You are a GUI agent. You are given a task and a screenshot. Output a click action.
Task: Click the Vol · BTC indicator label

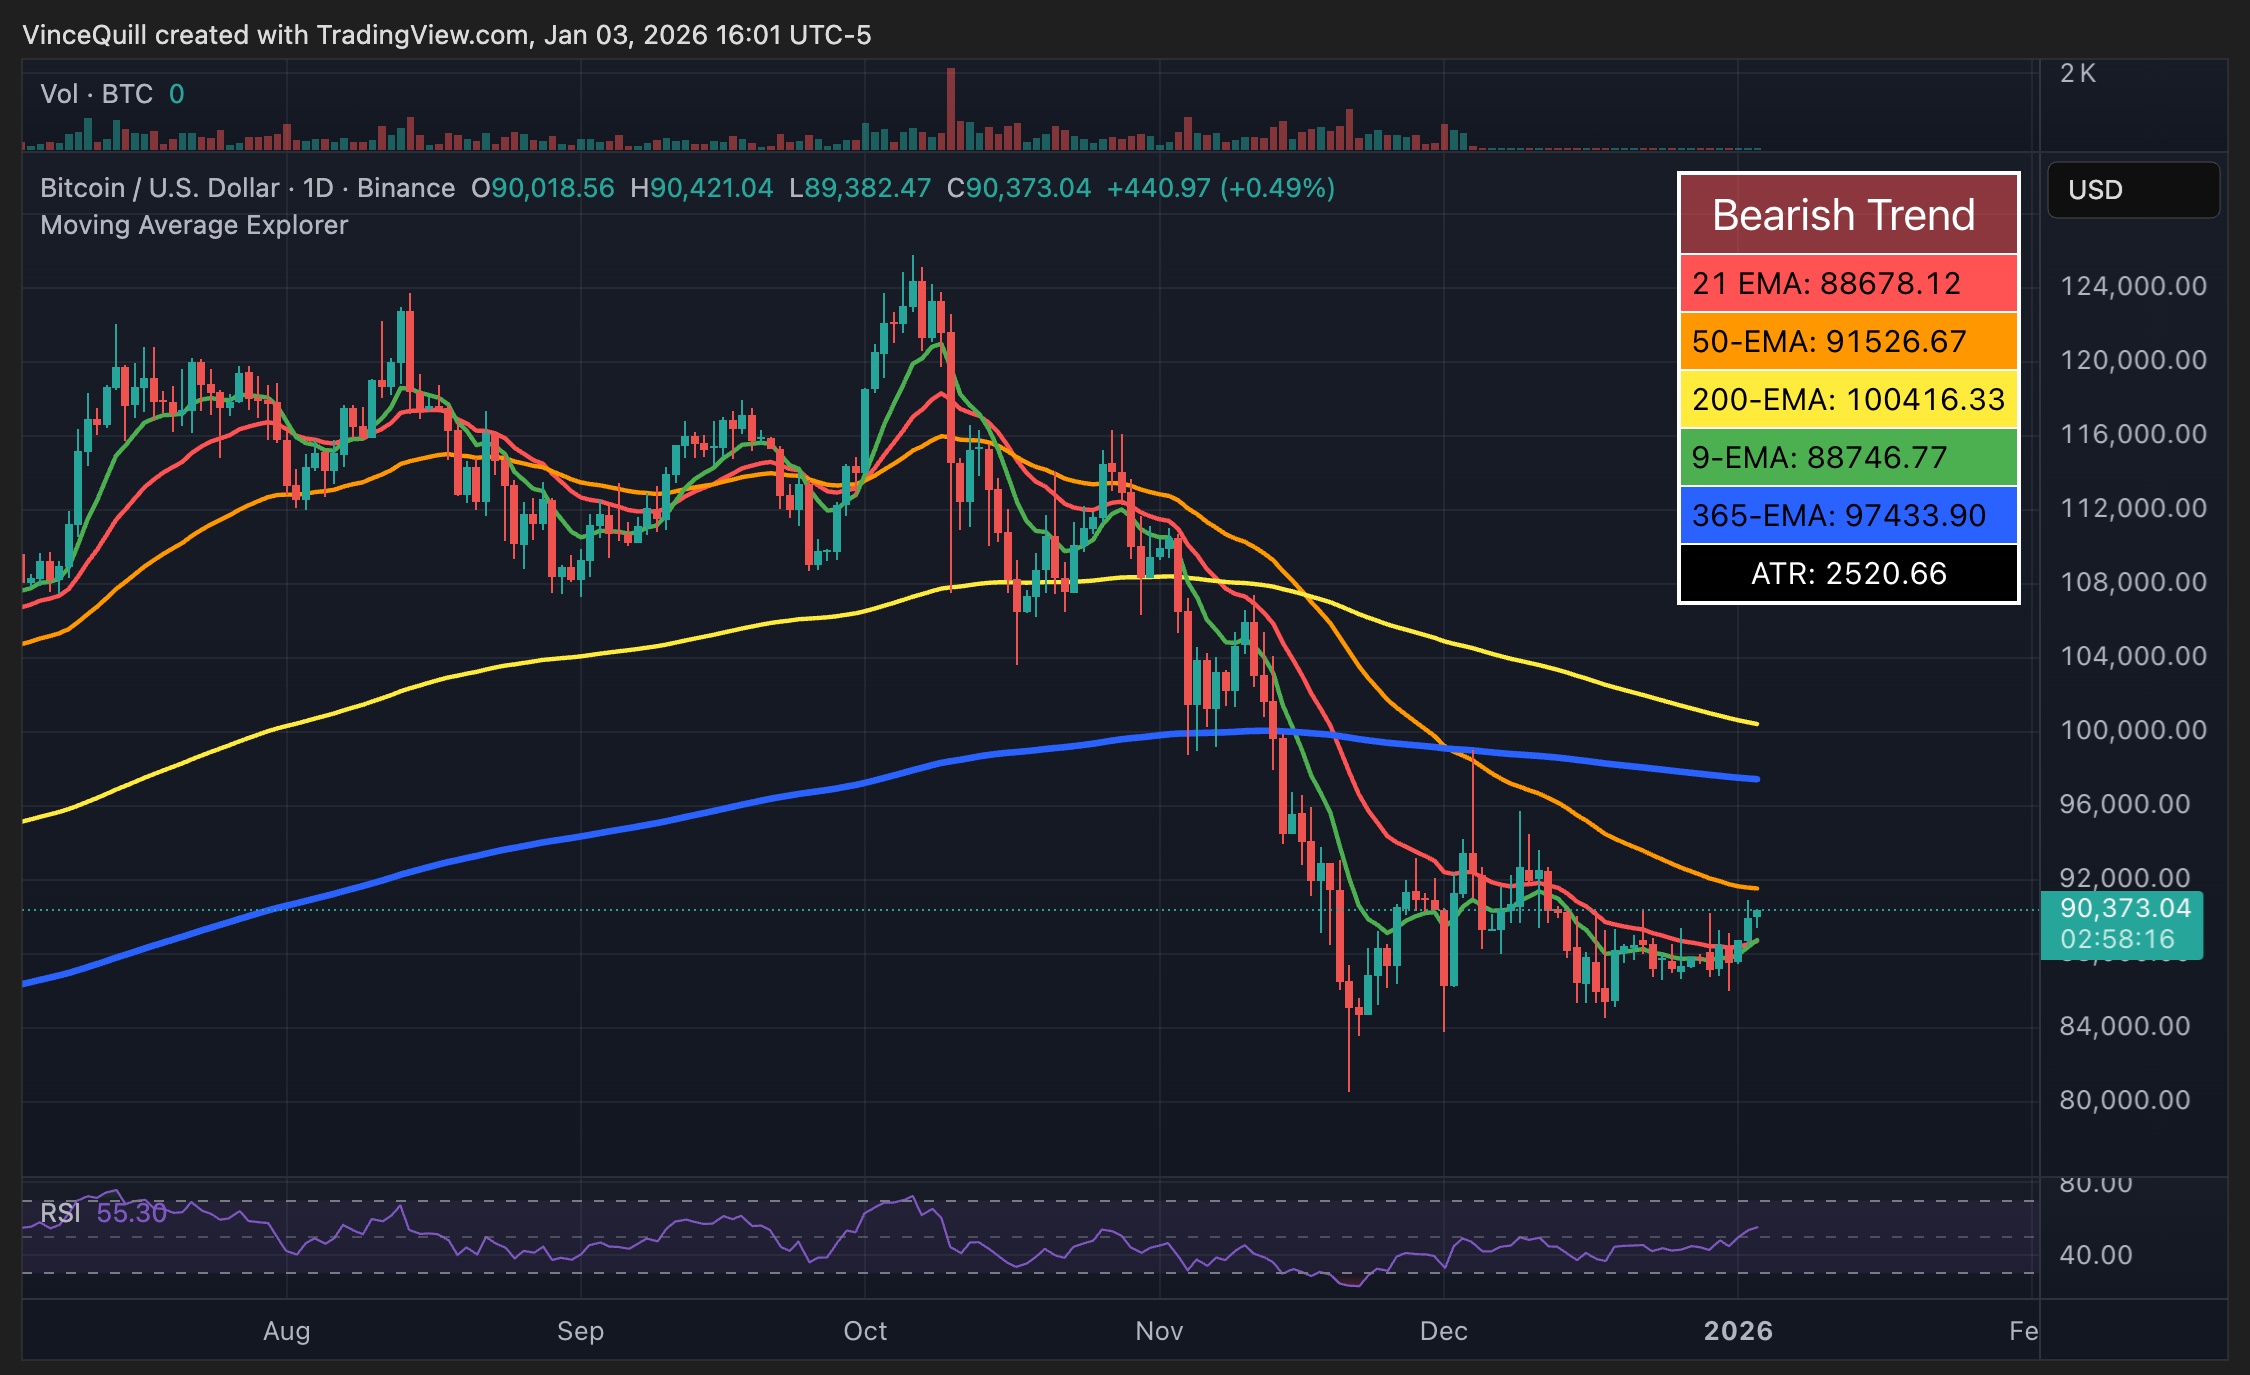[x=96, y=94]
